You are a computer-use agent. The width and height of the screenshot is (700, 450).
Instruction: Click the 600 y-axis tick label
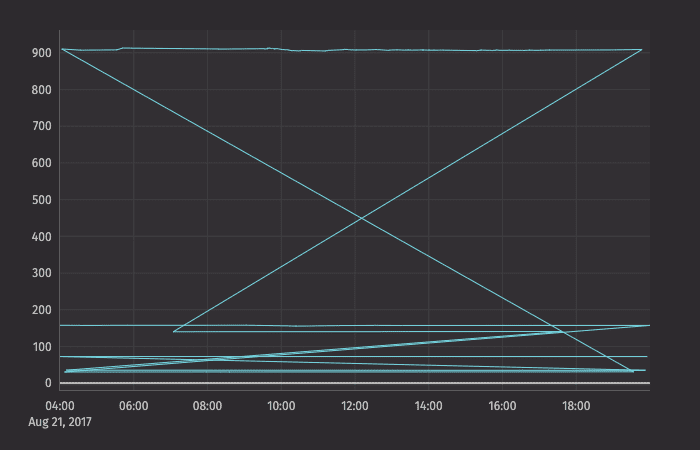(41, 163)
